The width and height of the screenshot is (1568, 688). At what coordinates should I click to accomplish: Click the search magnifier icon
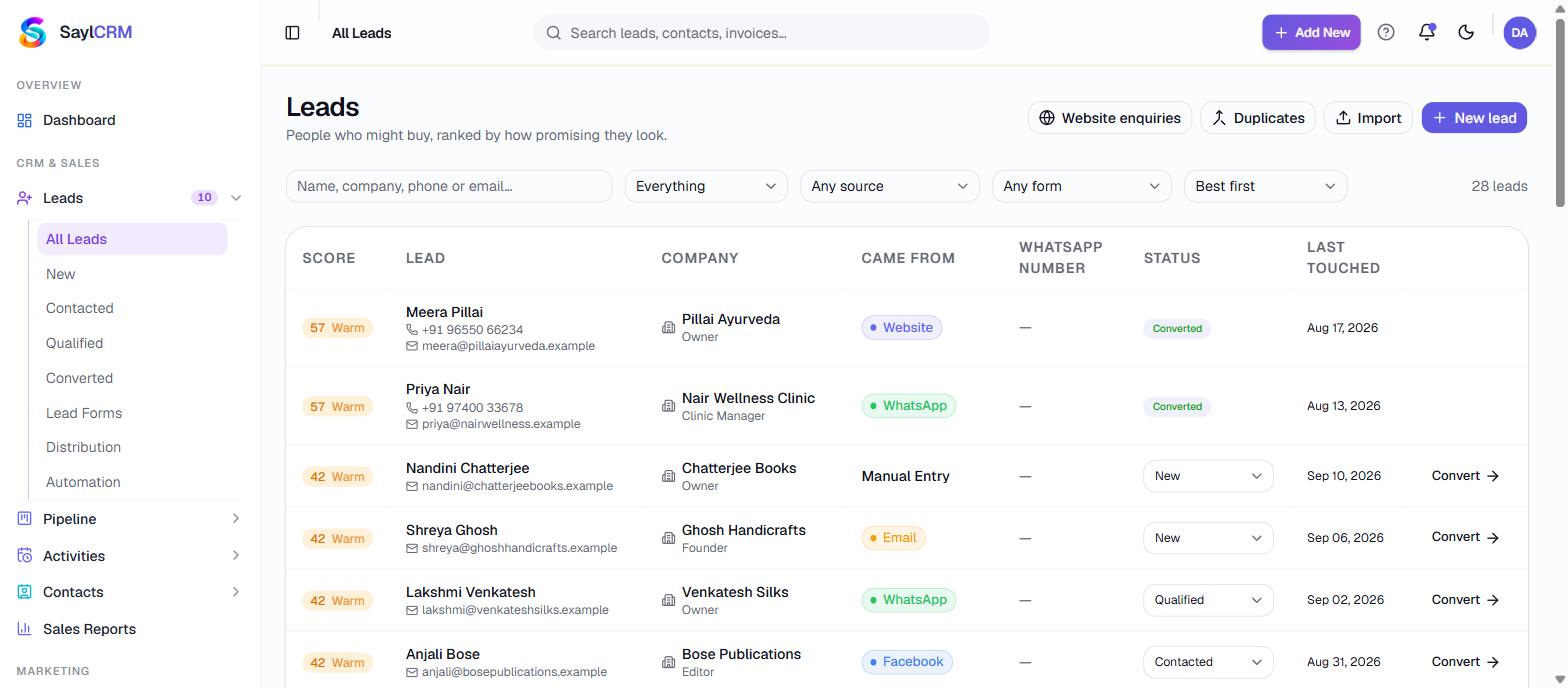(x=553, y=33)
